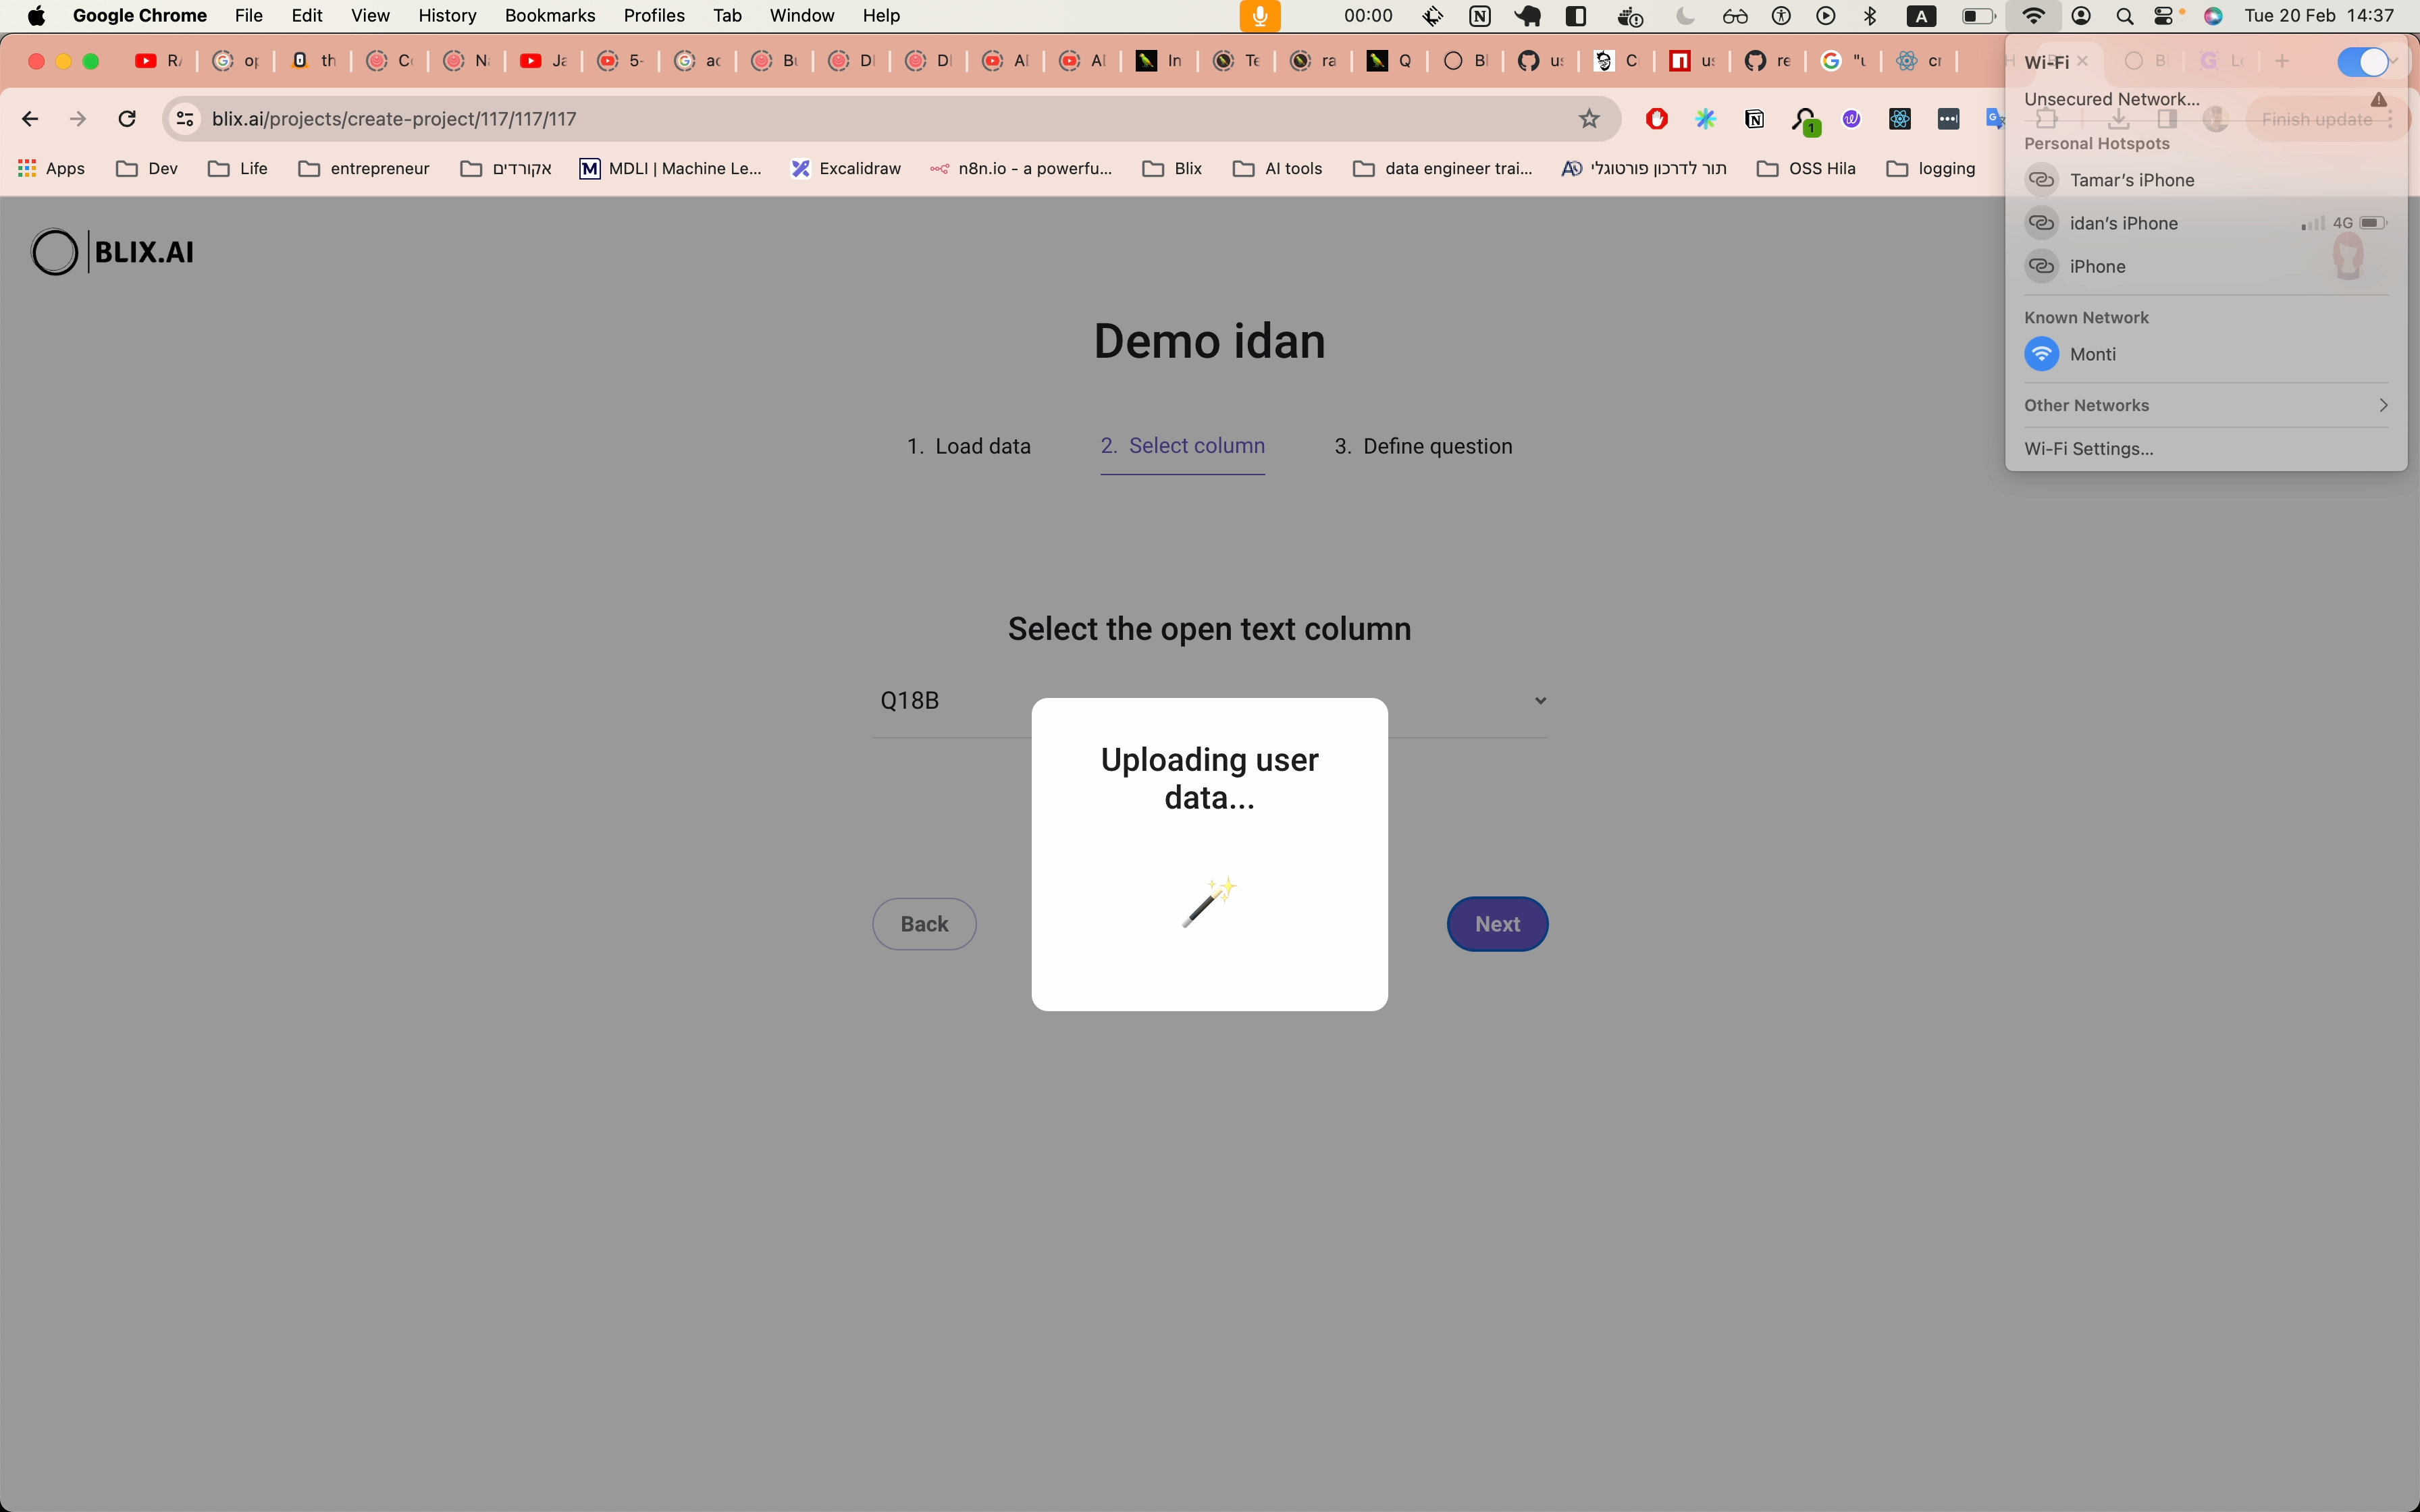Select the Select column step tab
2420x1512 pixels.
1183,446
